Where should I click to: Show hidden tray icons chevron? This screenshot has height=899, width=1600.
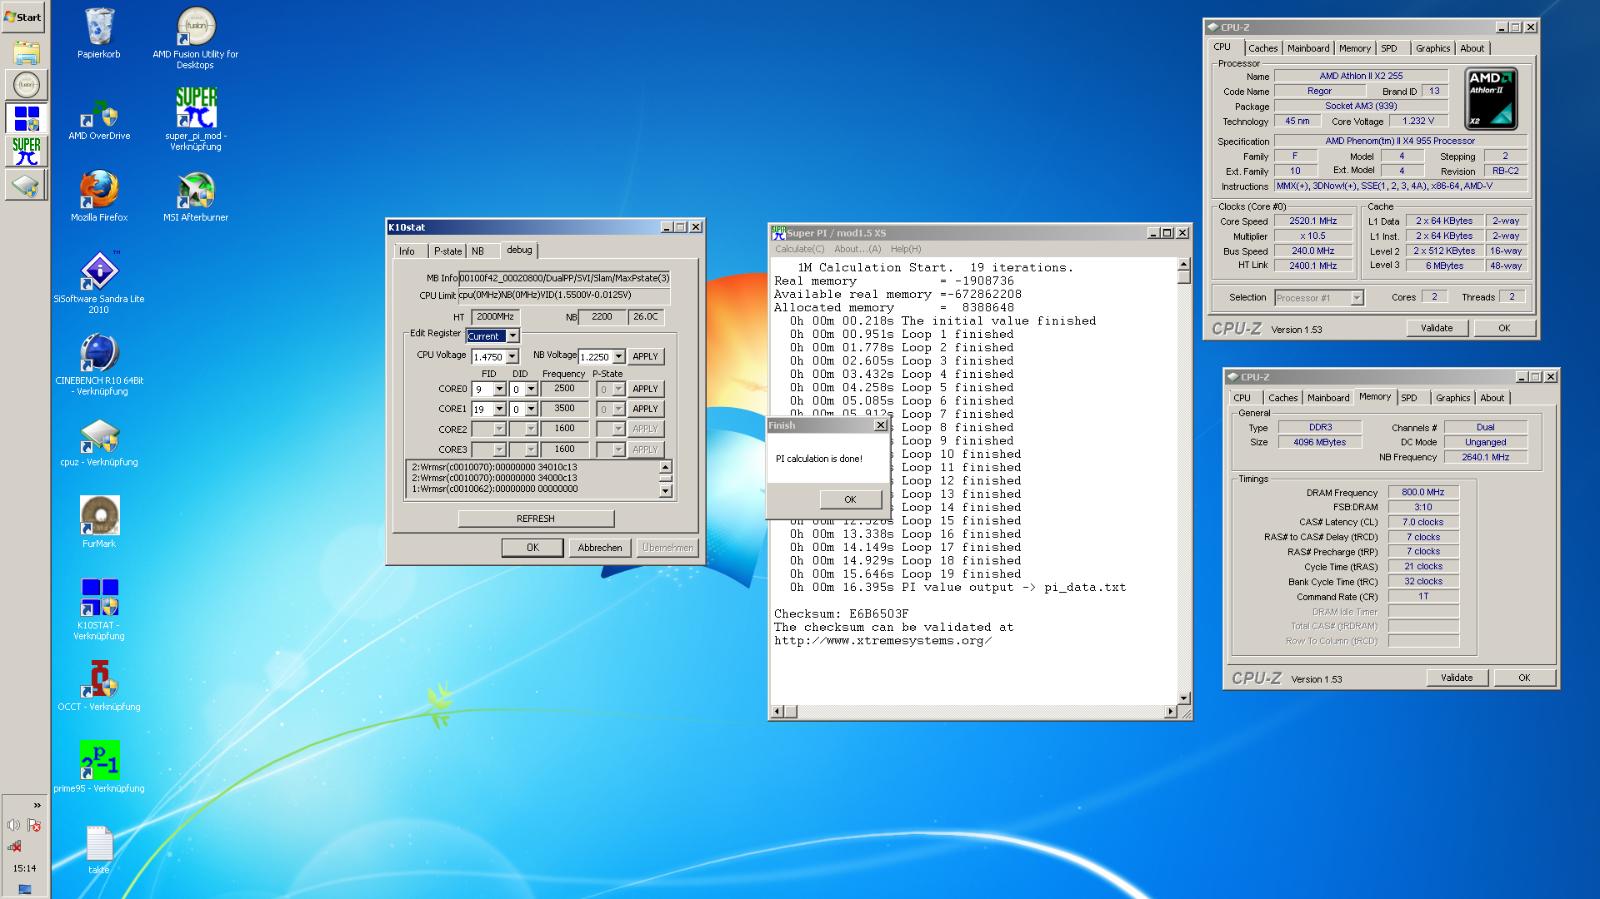[37, 805]
